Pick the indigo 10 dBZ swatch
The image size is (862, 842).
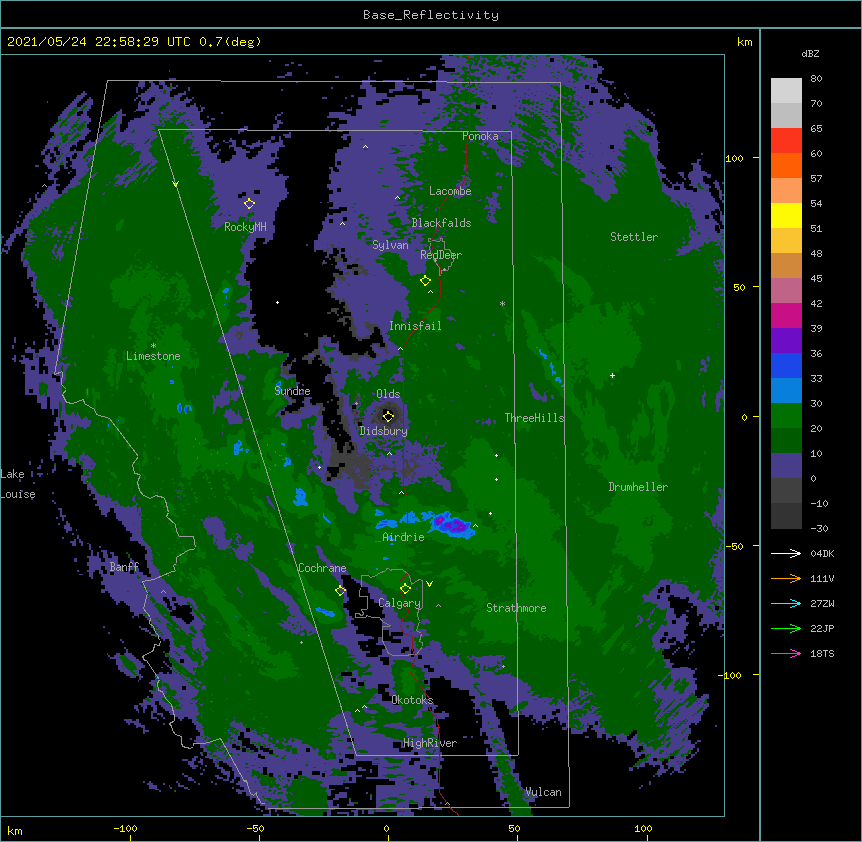(x=786, y=466)
